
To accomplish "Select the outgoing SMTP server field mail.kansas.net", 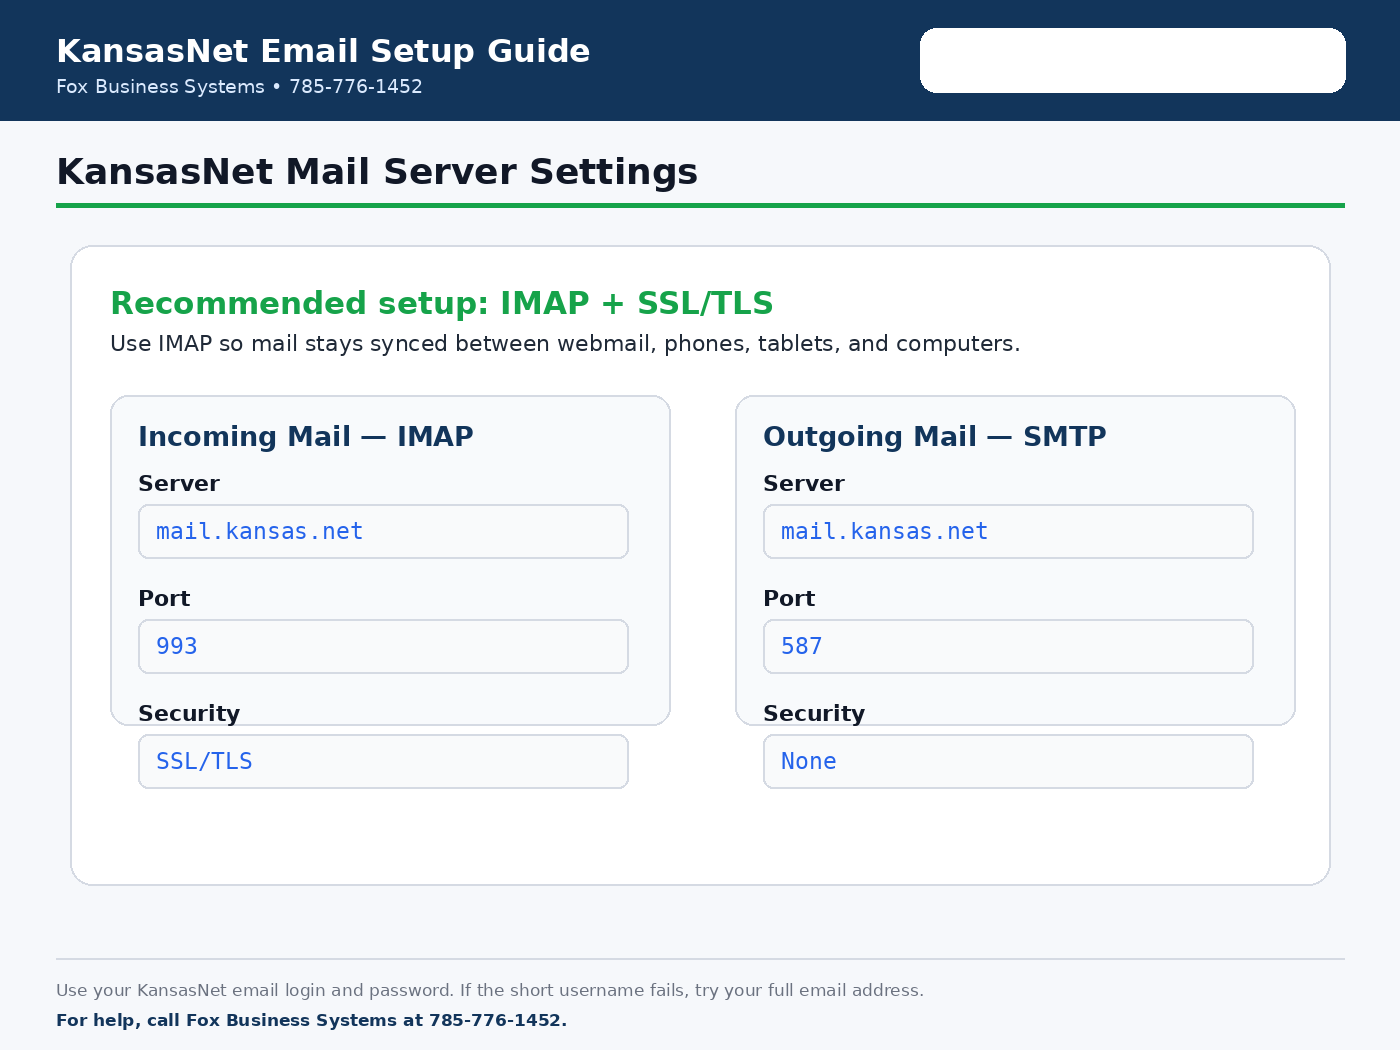I will pos(1008,531).
